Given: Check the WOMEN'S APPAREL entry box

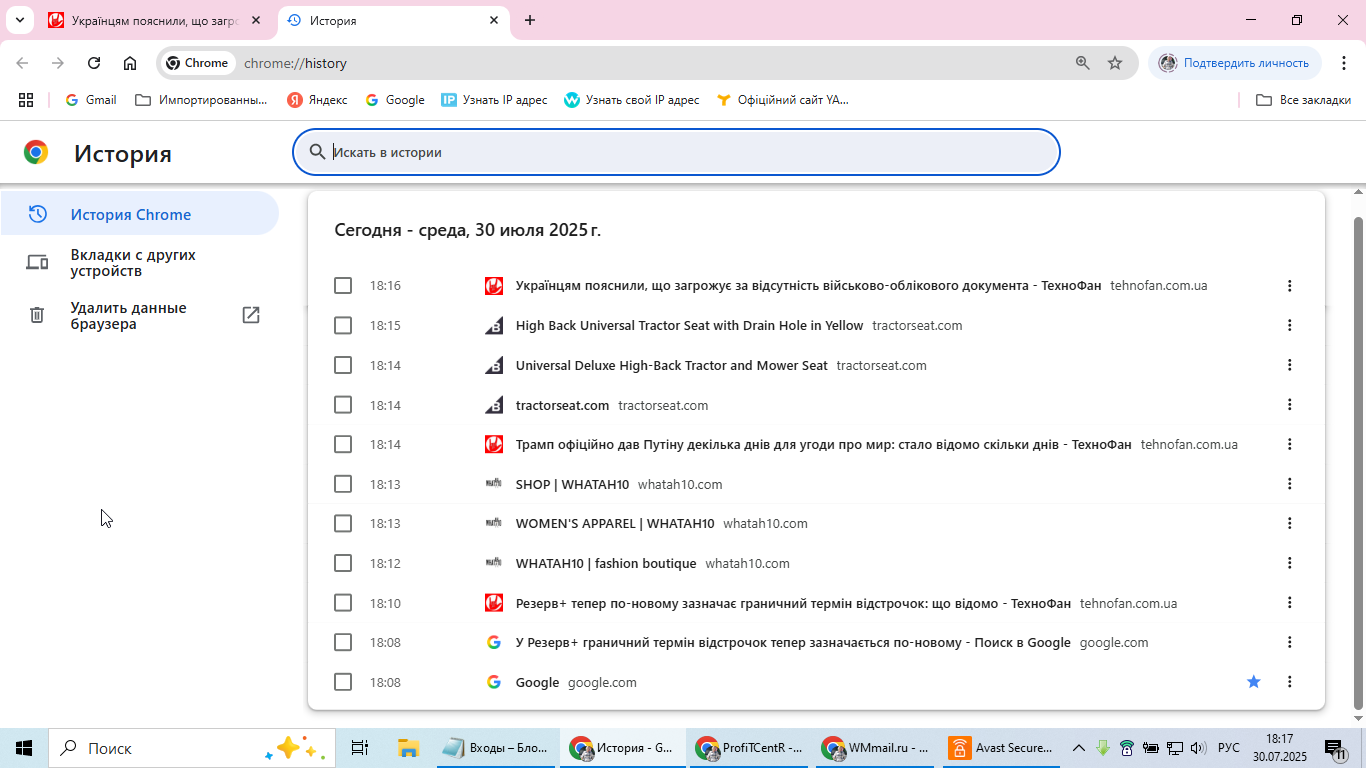Looking at the screenshot, I should pos(343,523).
